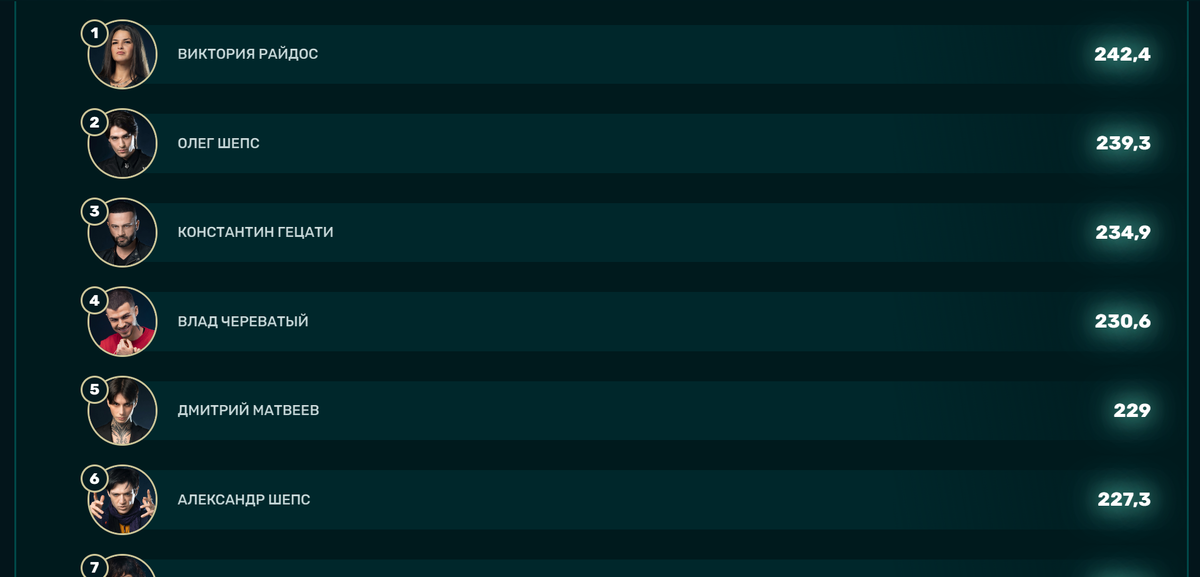
Task: Click the score 242,4
Action: coord(1122,54)
